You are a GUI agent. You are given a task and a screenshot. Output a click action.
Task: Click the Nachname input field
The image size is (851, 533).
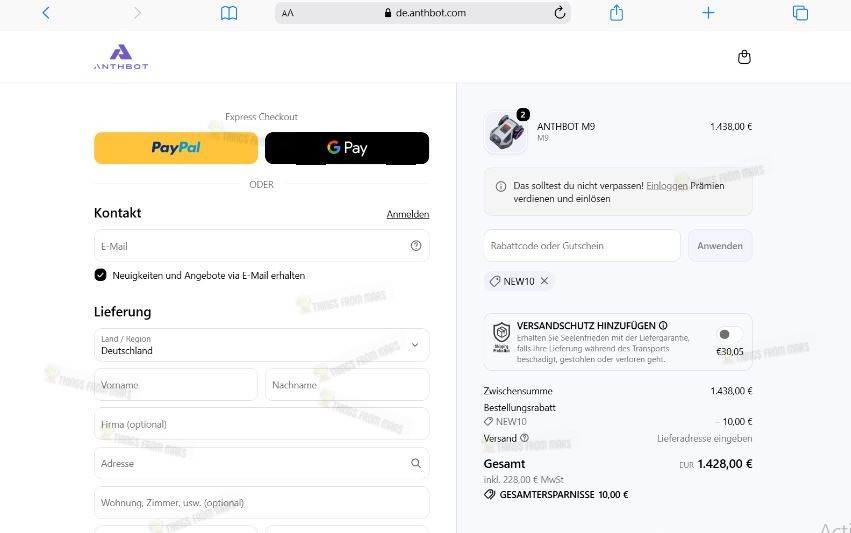click(347, 385)
